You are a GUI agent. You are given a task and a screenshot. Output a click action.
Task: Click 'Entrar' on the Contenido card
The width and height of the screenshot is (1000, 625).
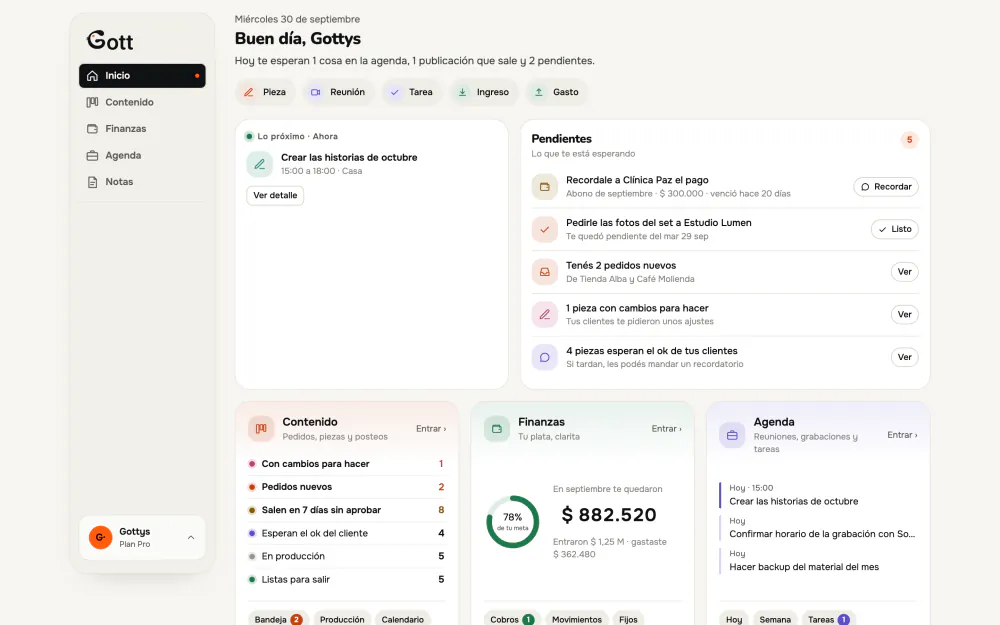[x=431, y=429]
